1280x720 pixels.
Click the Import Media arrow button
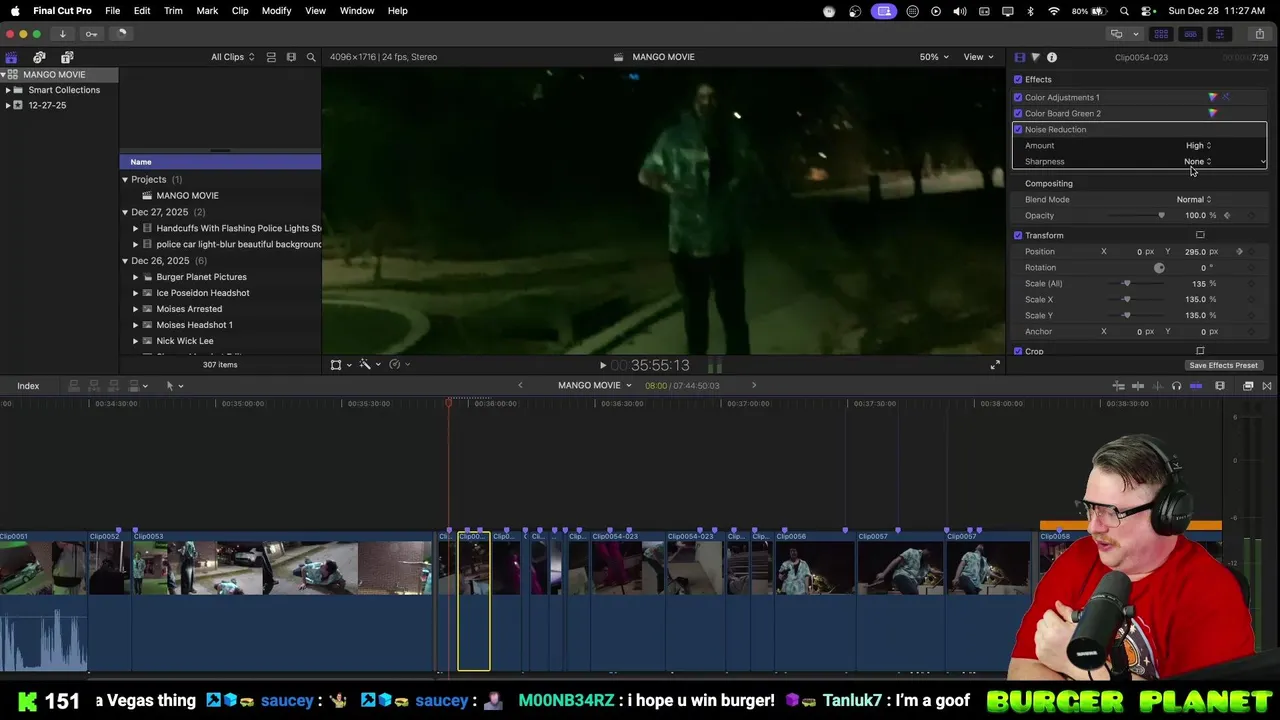[62, 34]
